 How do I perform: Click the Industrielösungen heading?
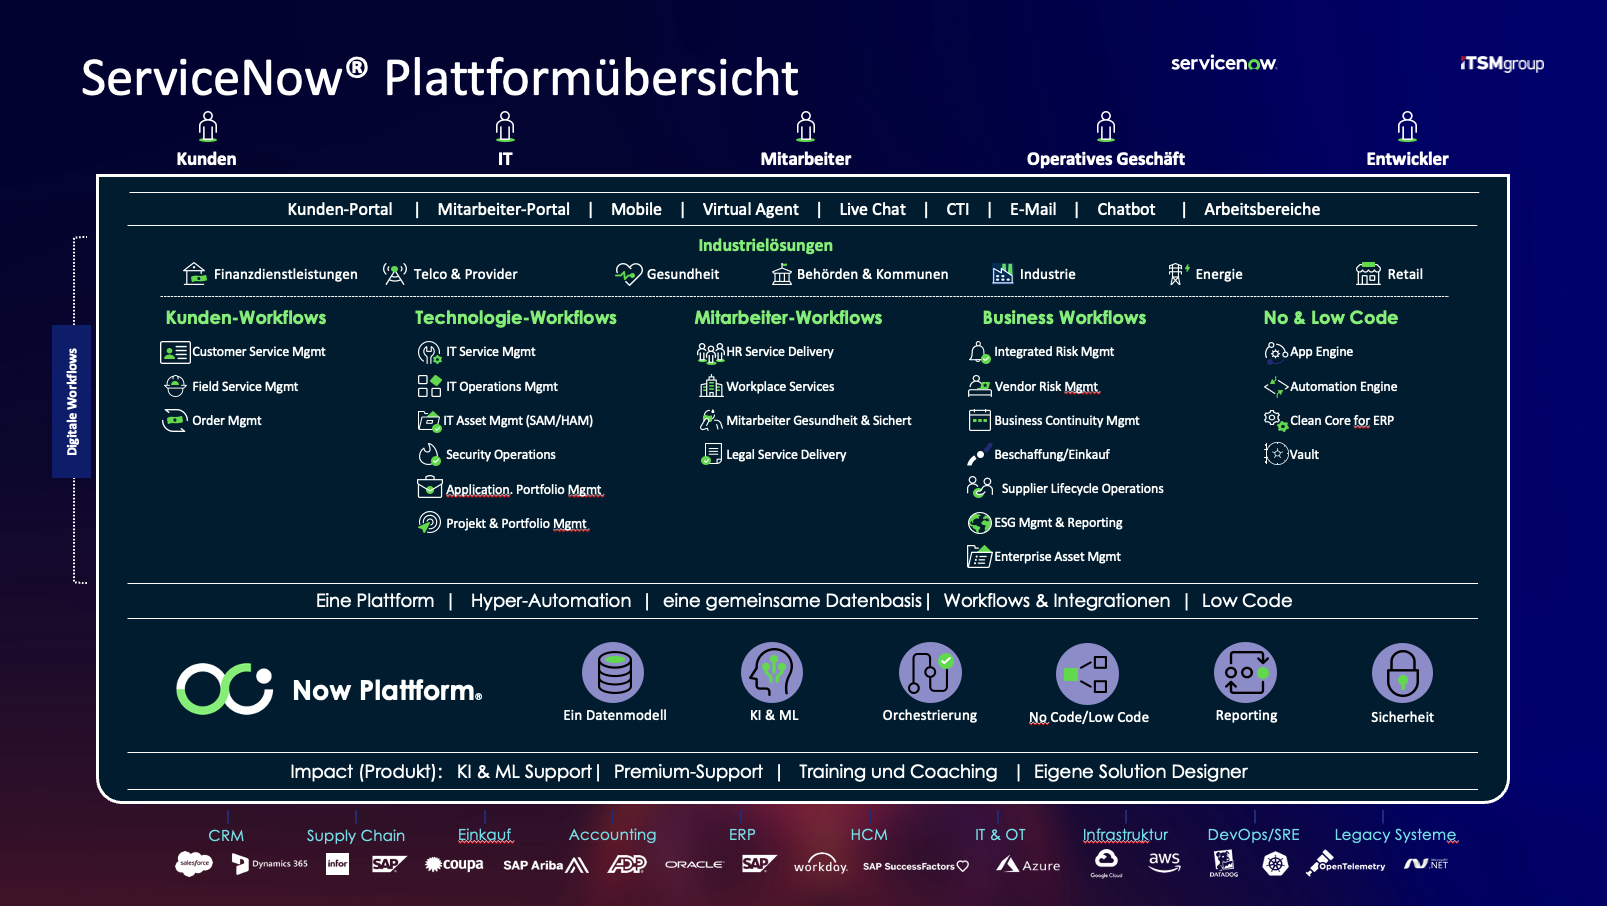pos(765,245)
